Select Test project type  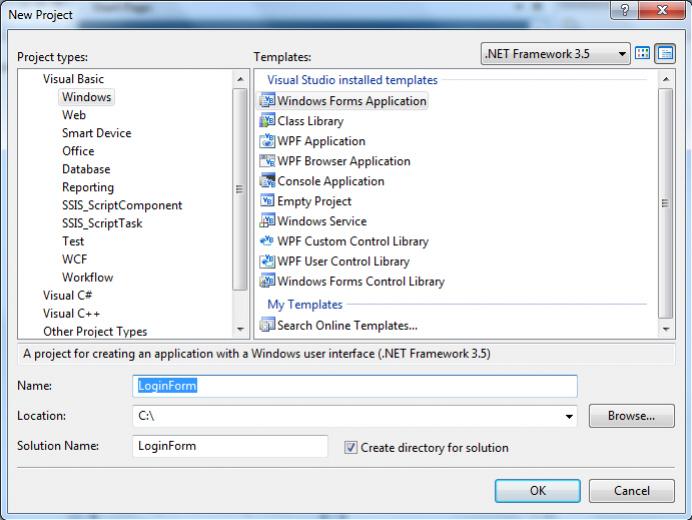[73, 241]
